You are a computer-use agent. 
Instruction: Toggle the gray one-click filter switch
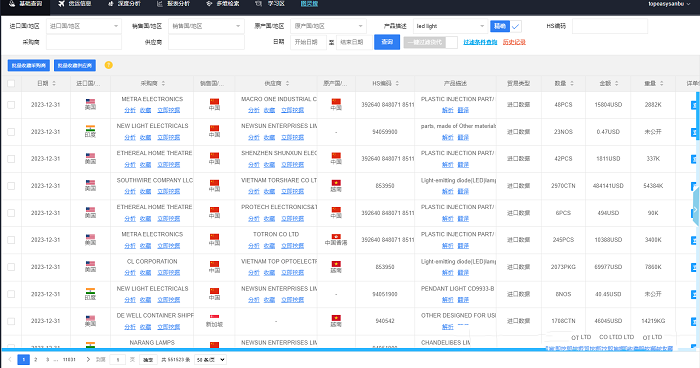pos(430,42)
